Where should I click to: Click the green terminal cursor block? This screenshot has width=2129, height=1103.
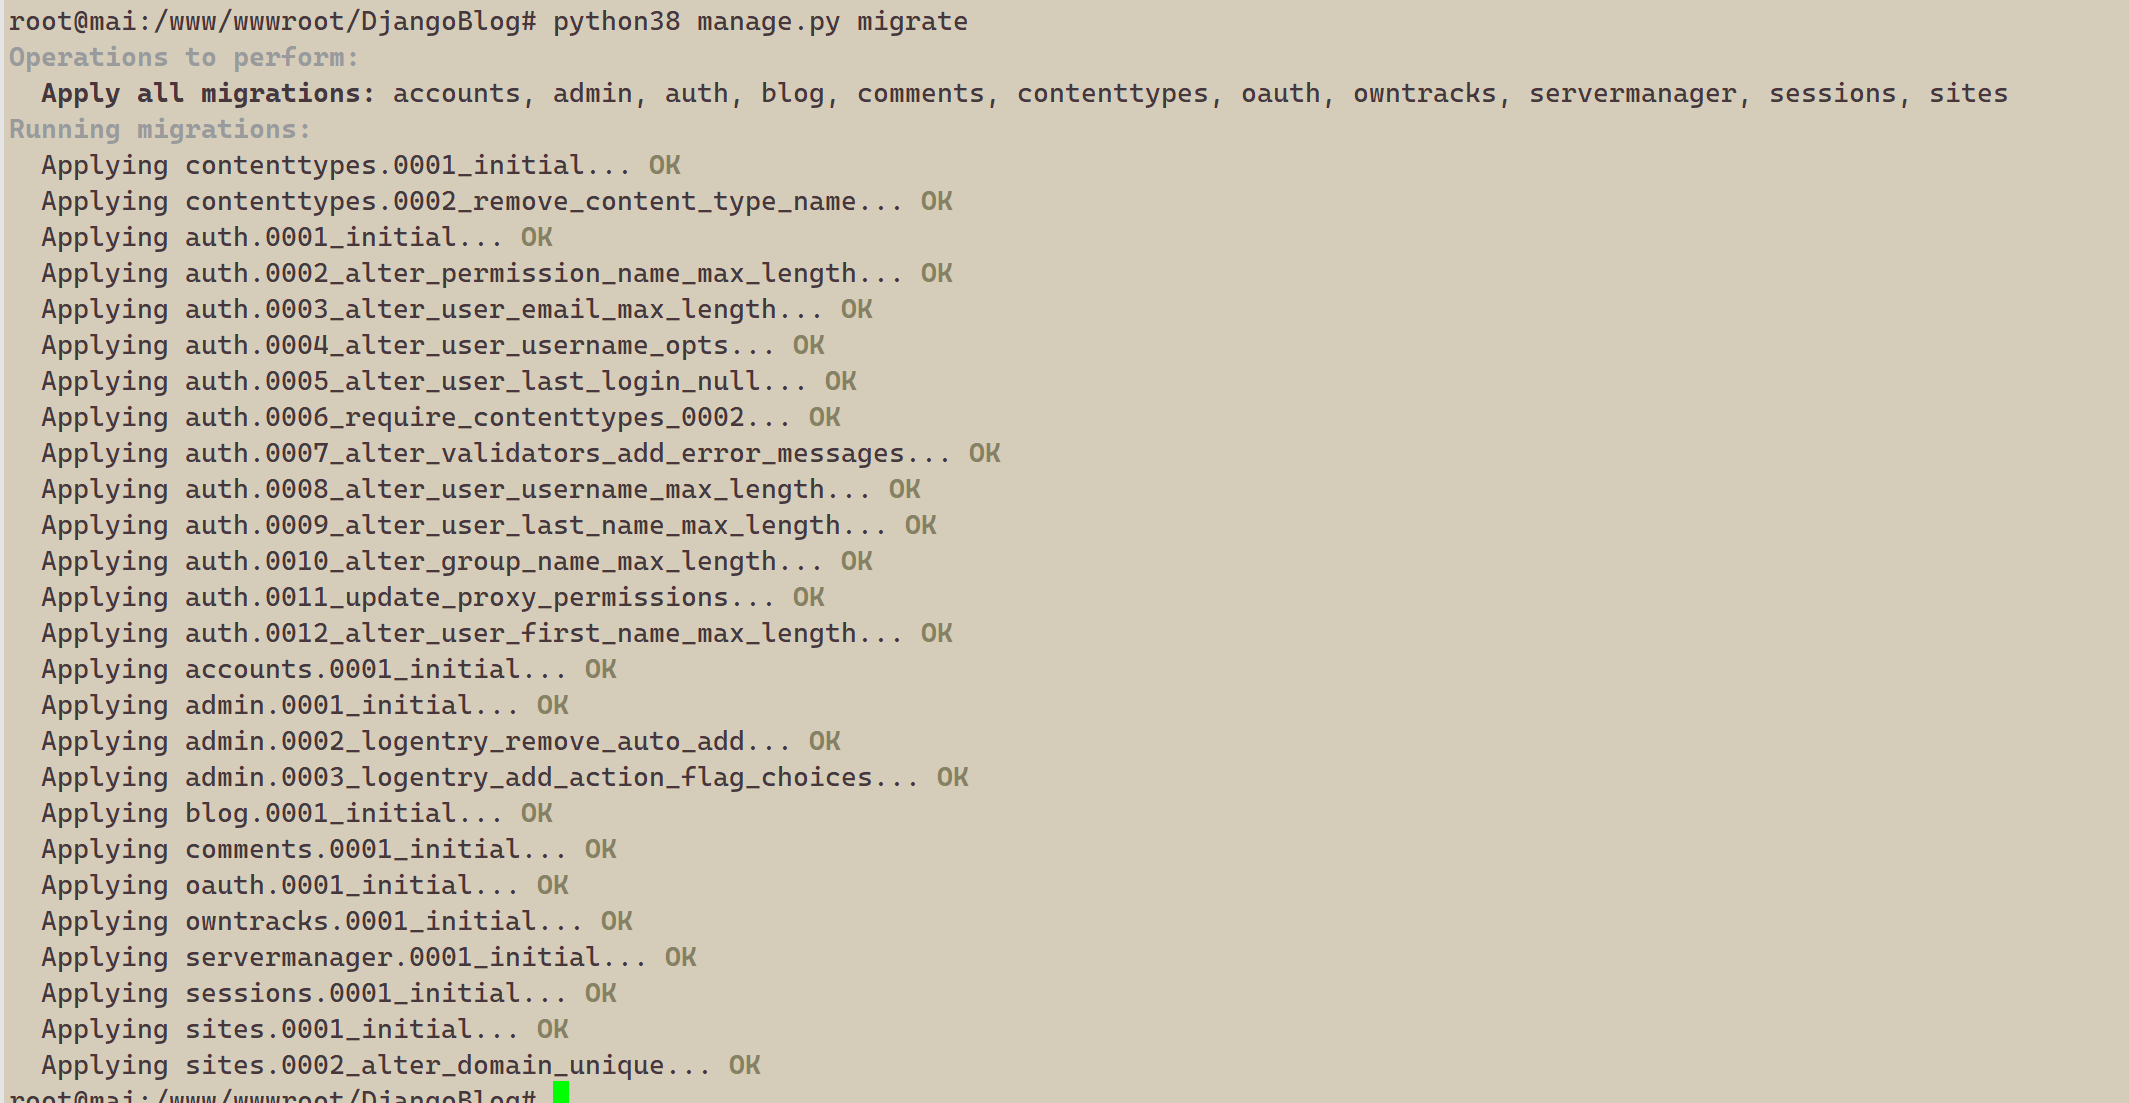[561, 1092]
